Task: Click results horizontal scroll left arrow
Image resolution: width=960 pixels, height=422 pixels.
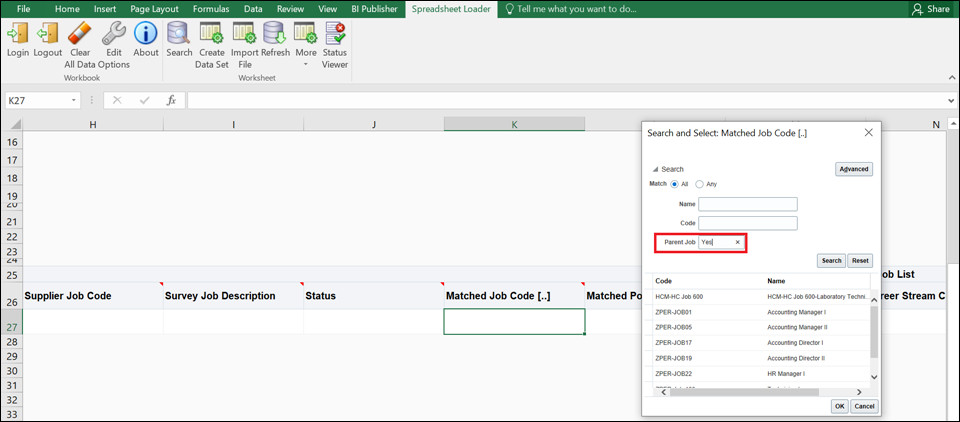Action: click(664, 392)
